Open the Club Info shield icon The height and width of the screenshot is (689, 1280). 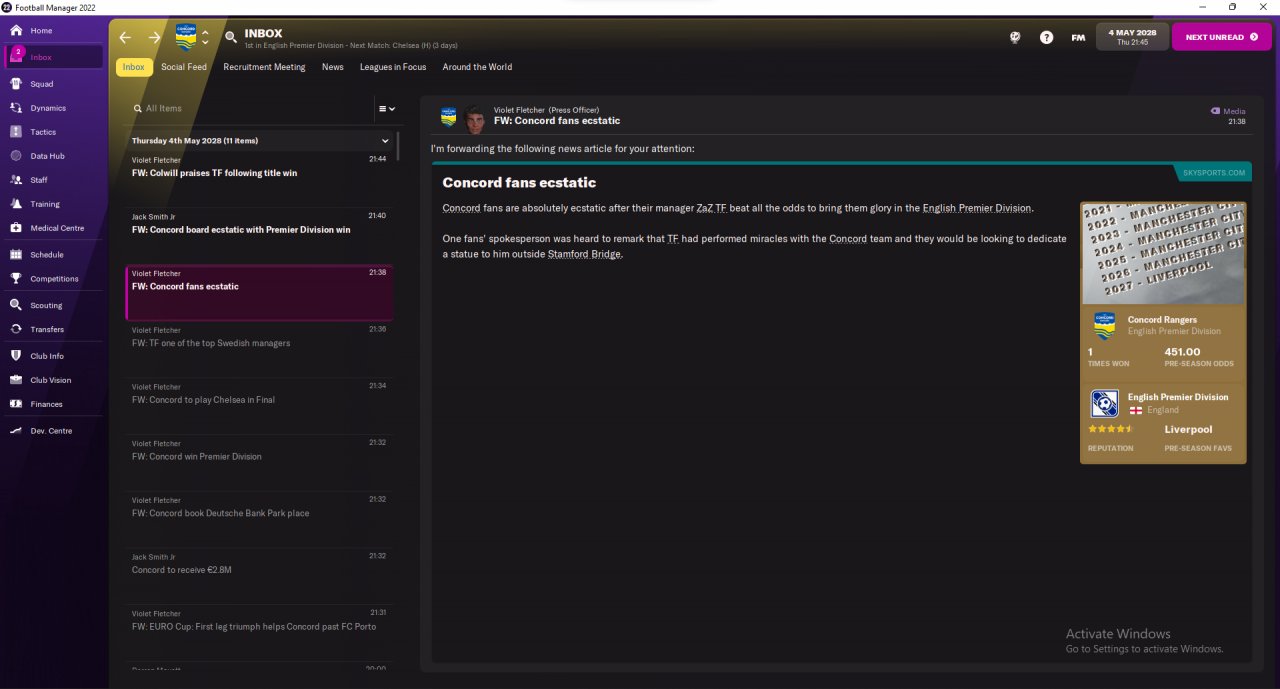coord(16,356)
